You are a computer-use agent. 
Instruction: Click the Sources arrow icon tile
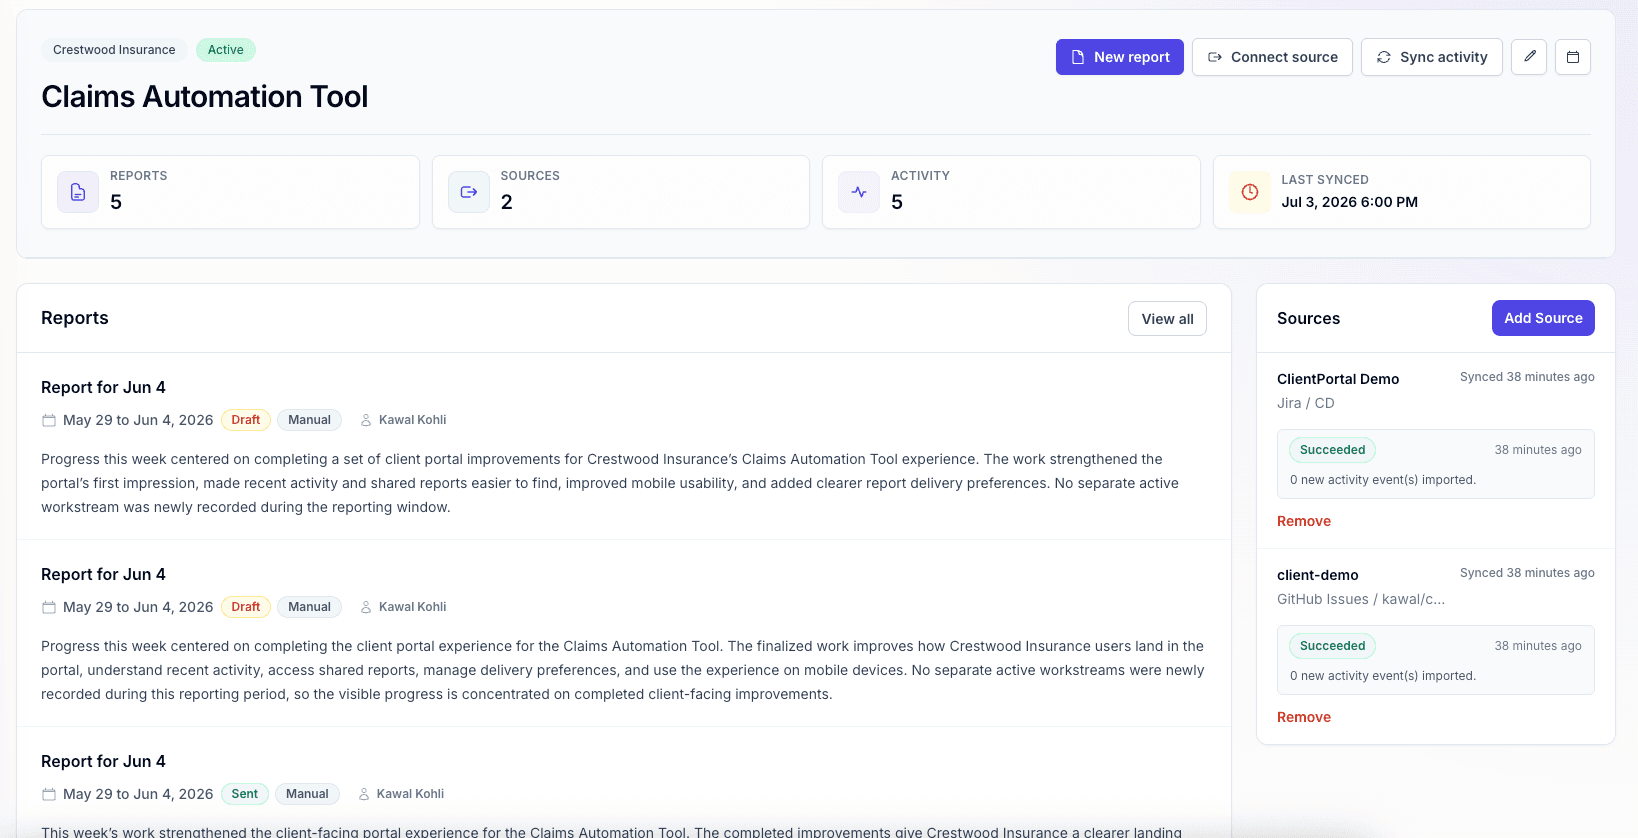(x=469, y=192)
